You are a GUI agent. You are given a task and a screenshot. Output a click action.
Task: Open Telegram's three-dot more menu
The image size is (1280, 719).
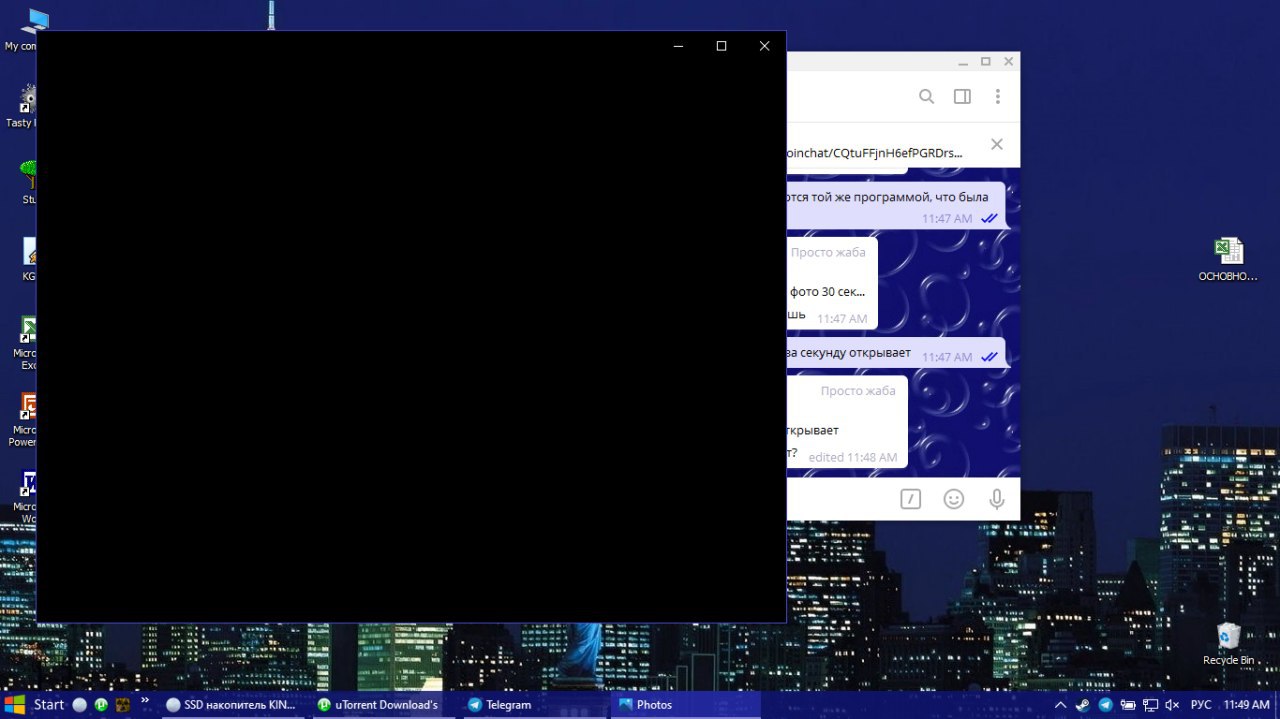[x=997, y=97]
